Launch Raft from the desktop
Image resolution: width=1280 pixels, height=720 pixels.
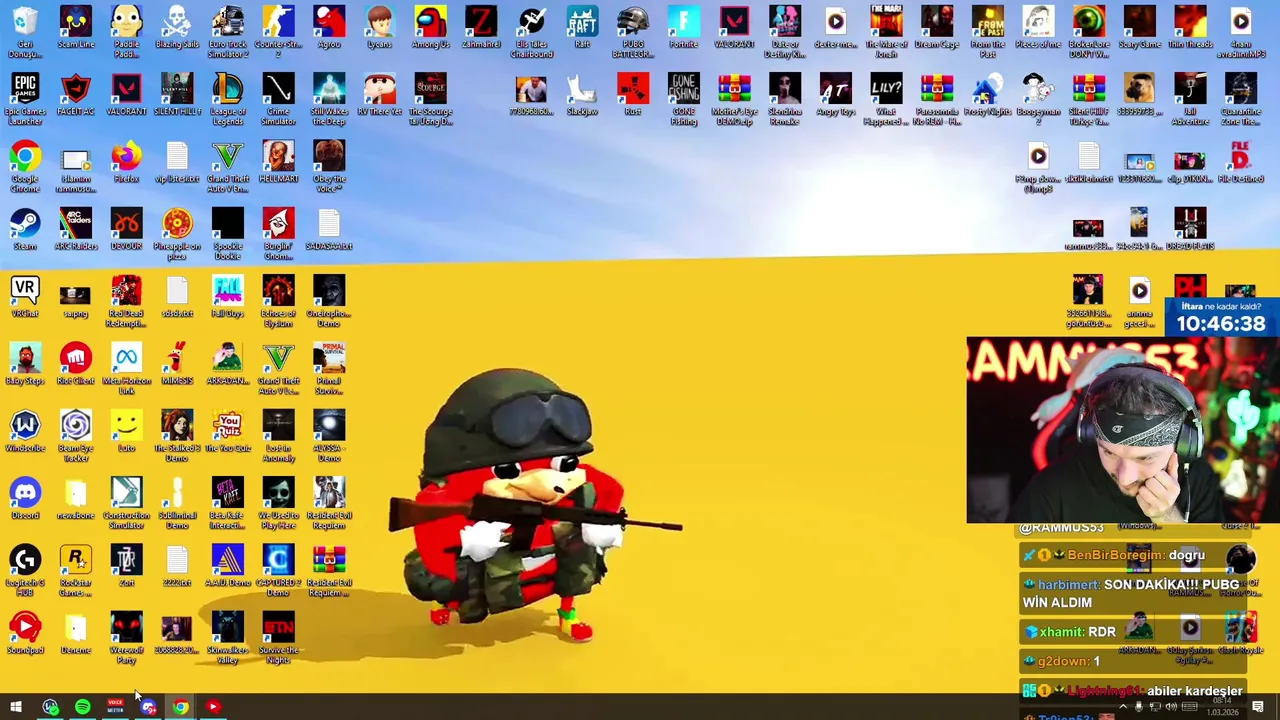pos(582,27)
